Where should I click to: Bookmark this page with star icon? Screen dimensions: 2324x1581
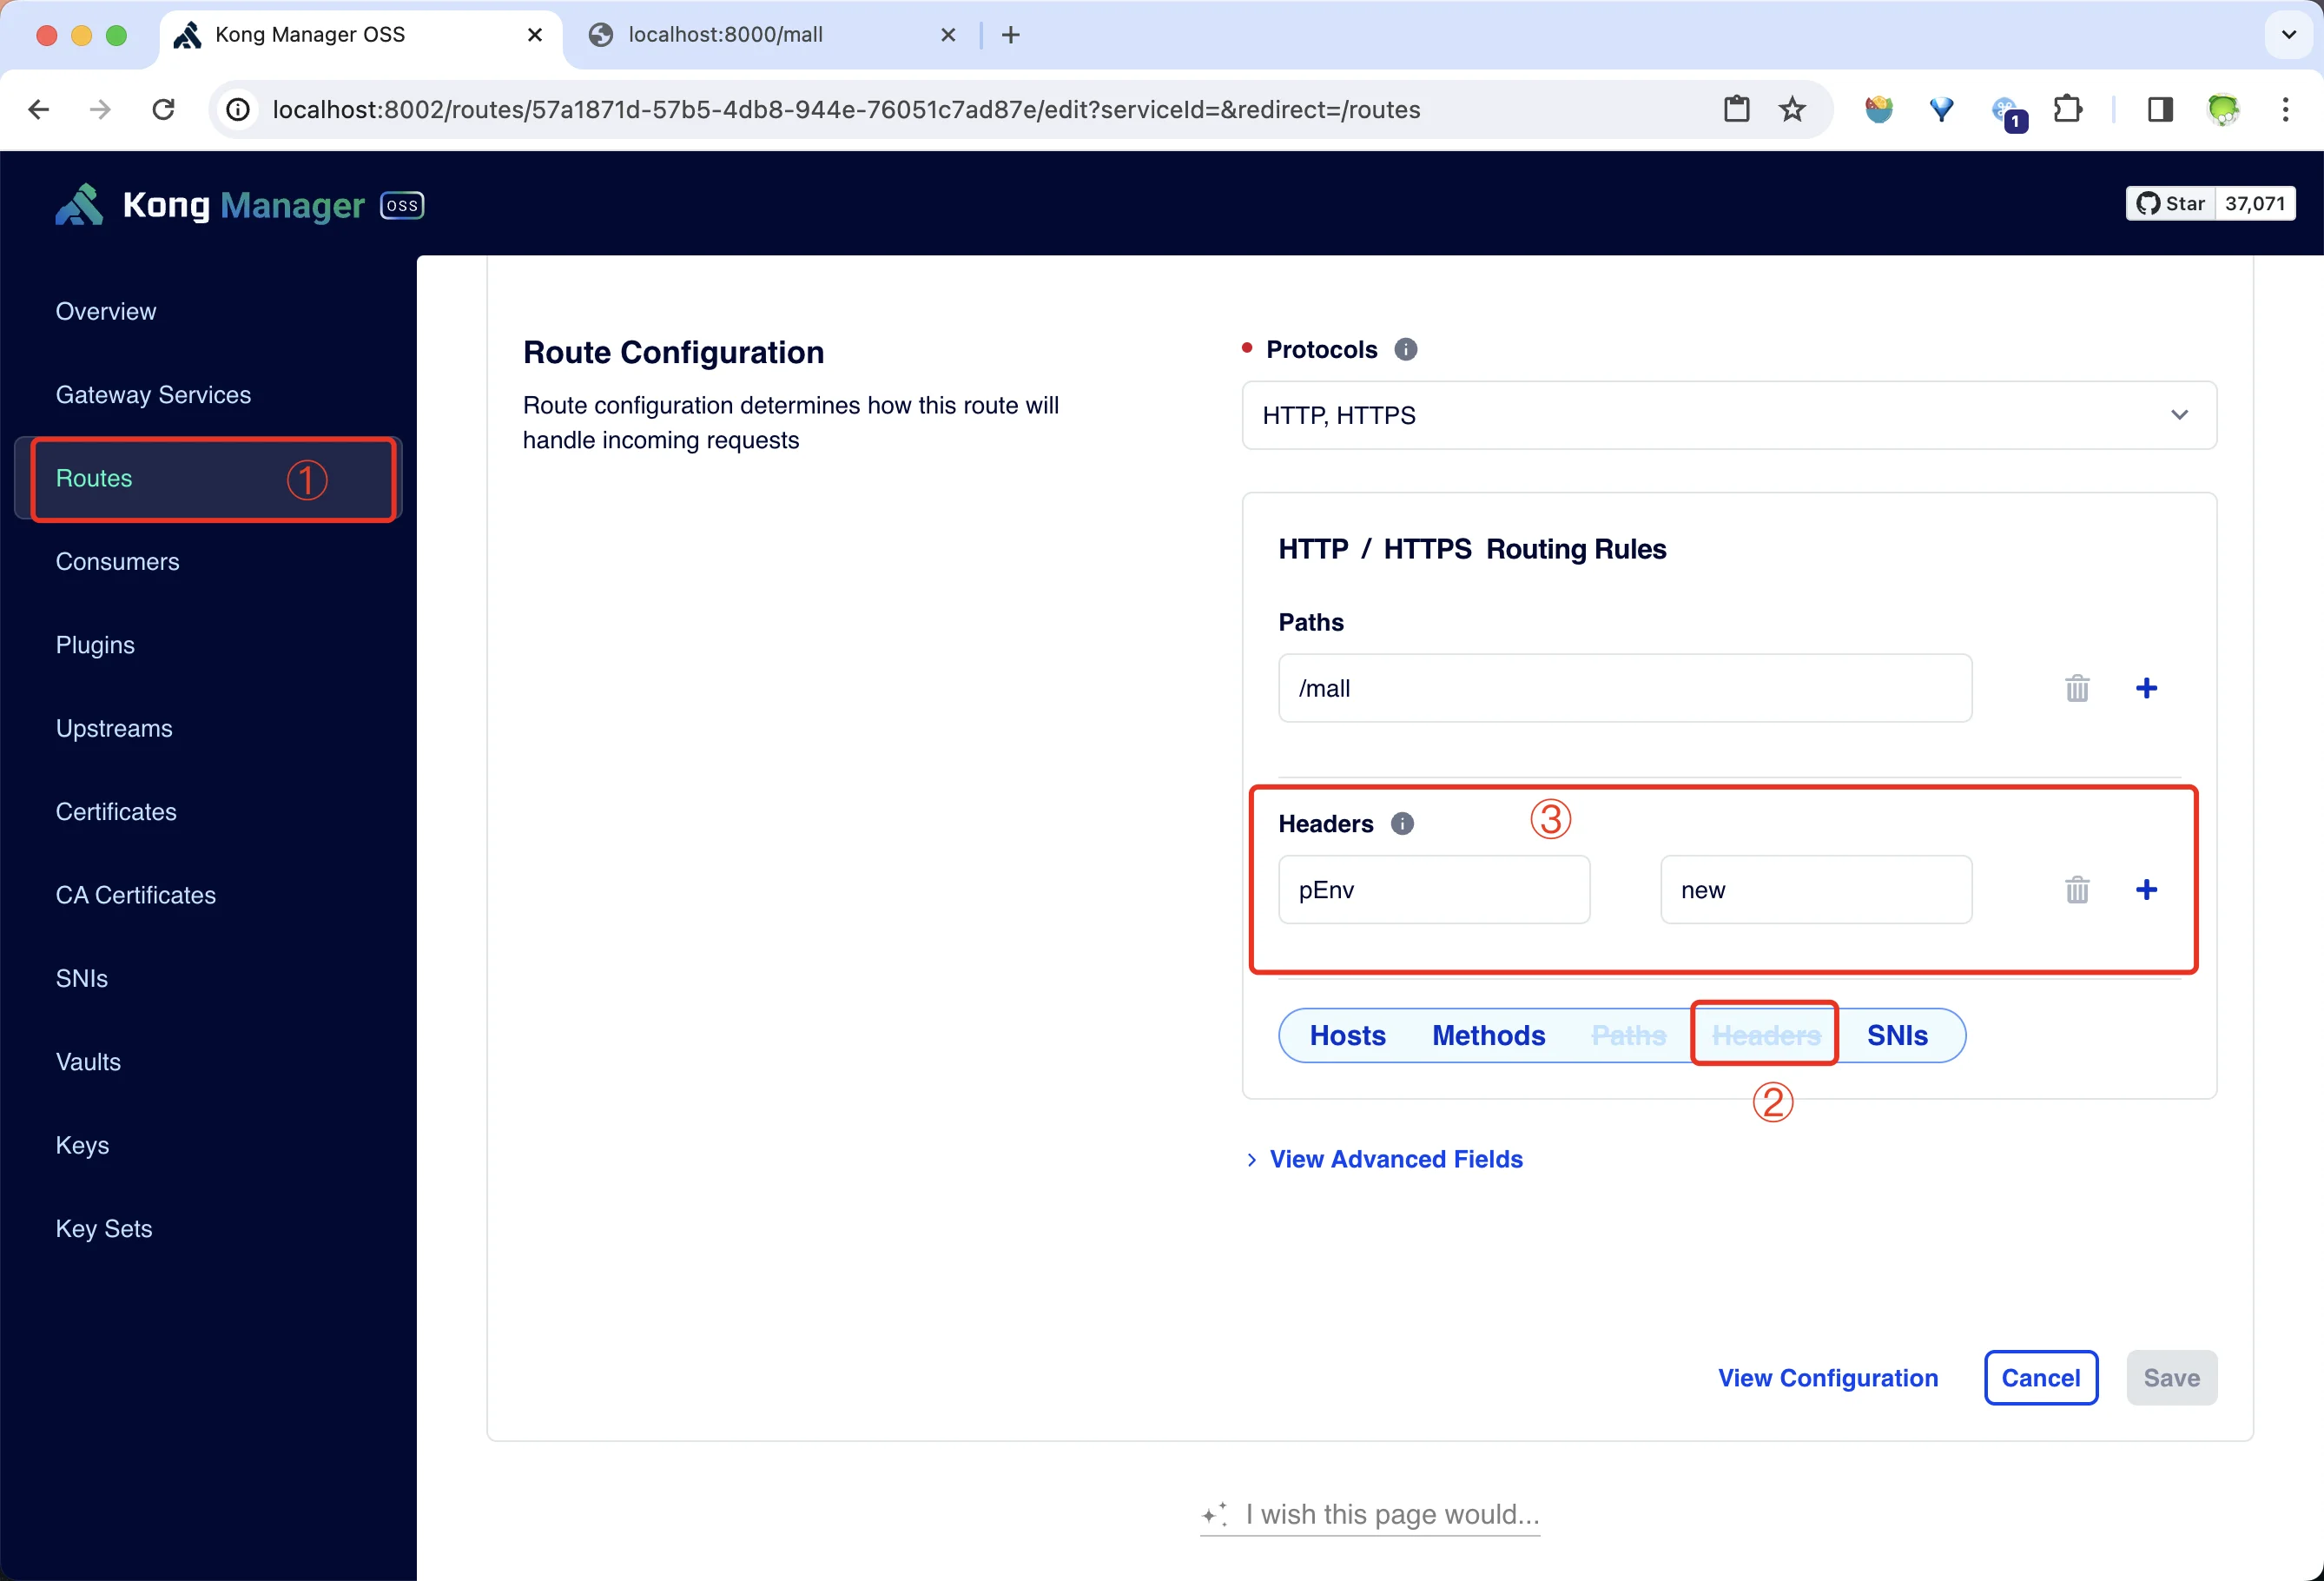(x=1792, y=109)
